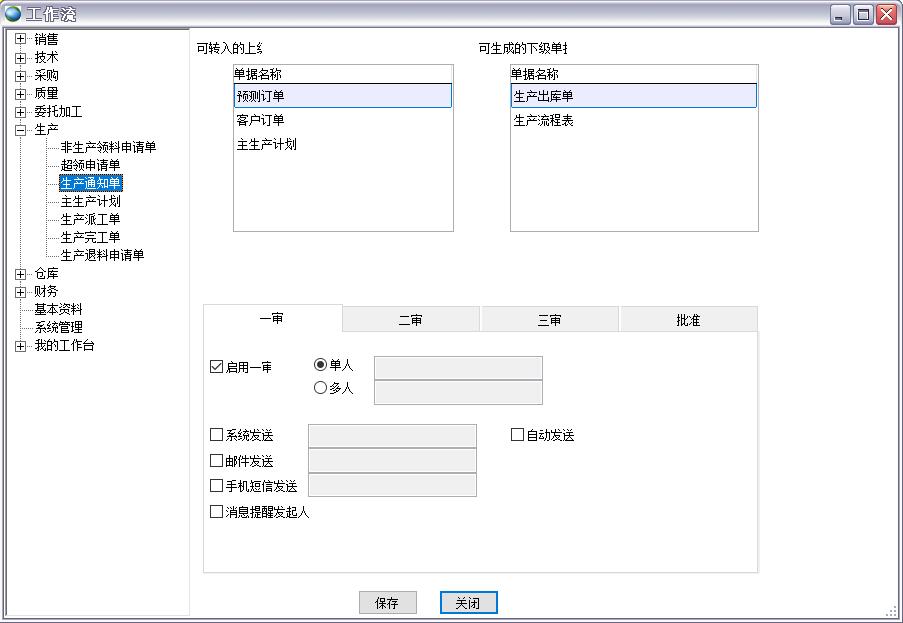Select 生产派工单 in the tree
903x623 pixels.
coord(92,218)
